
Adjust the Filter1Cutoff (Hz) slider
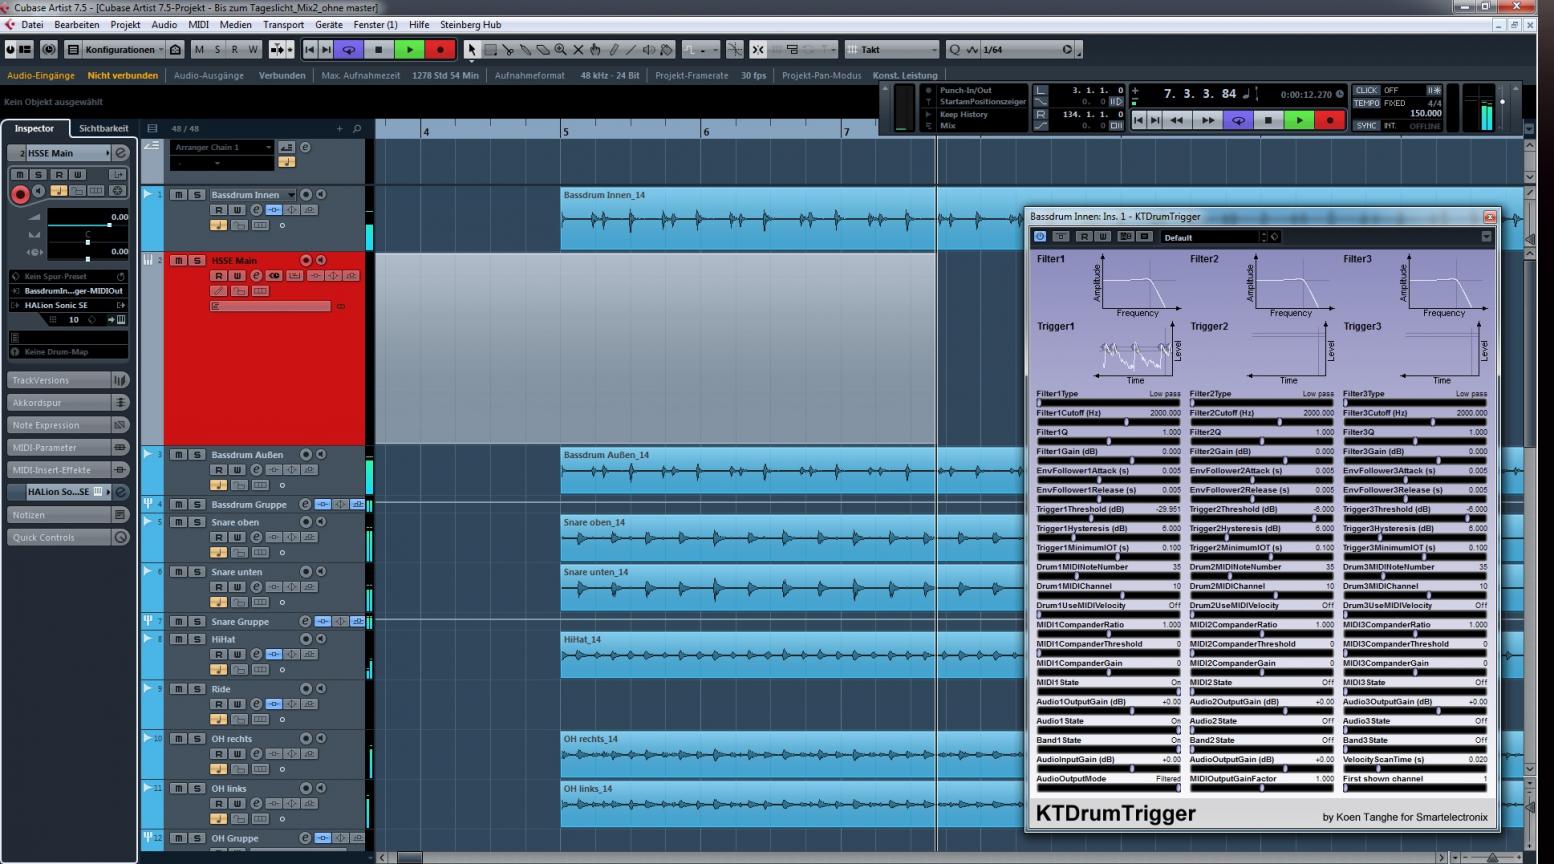pyautogui.click(x=1108, y=422)
